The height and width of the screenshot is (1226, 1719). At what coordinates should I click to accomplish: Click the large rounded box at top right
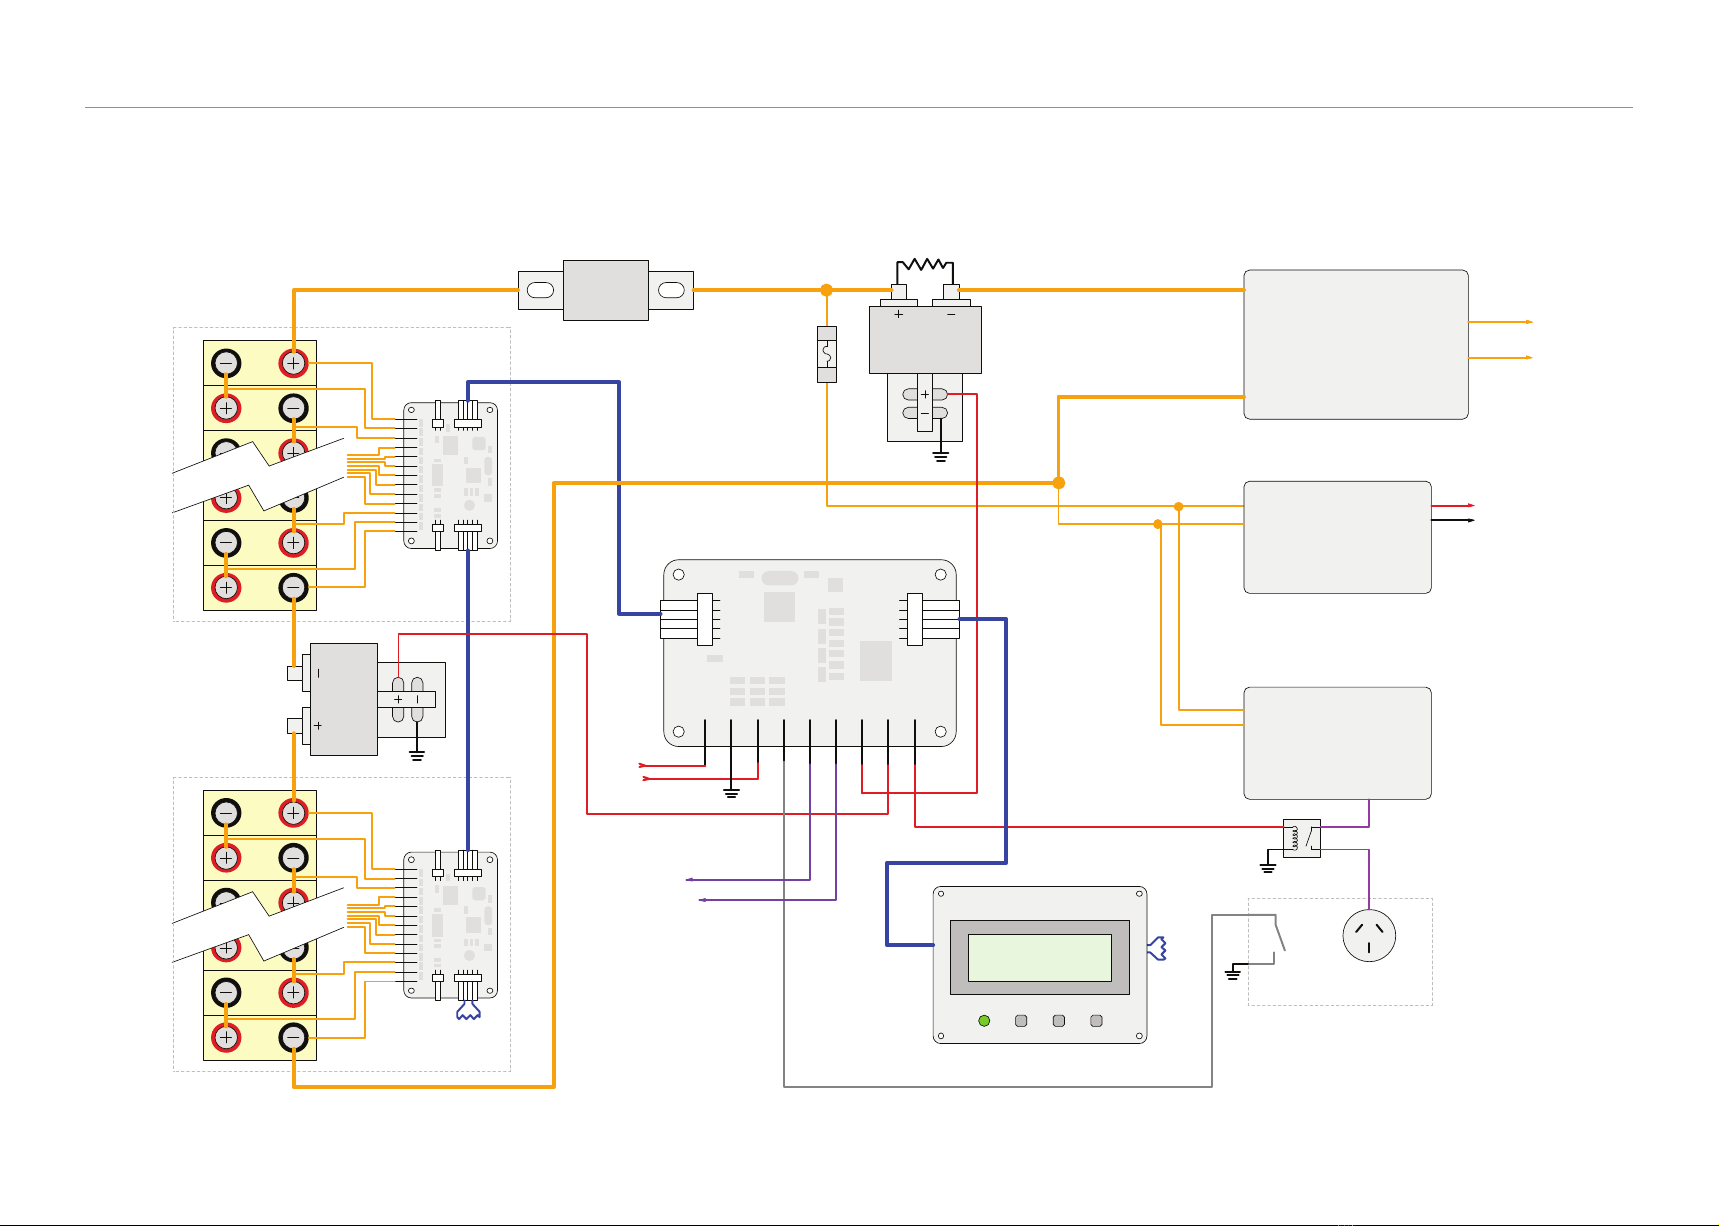[x=1355, y=344]
